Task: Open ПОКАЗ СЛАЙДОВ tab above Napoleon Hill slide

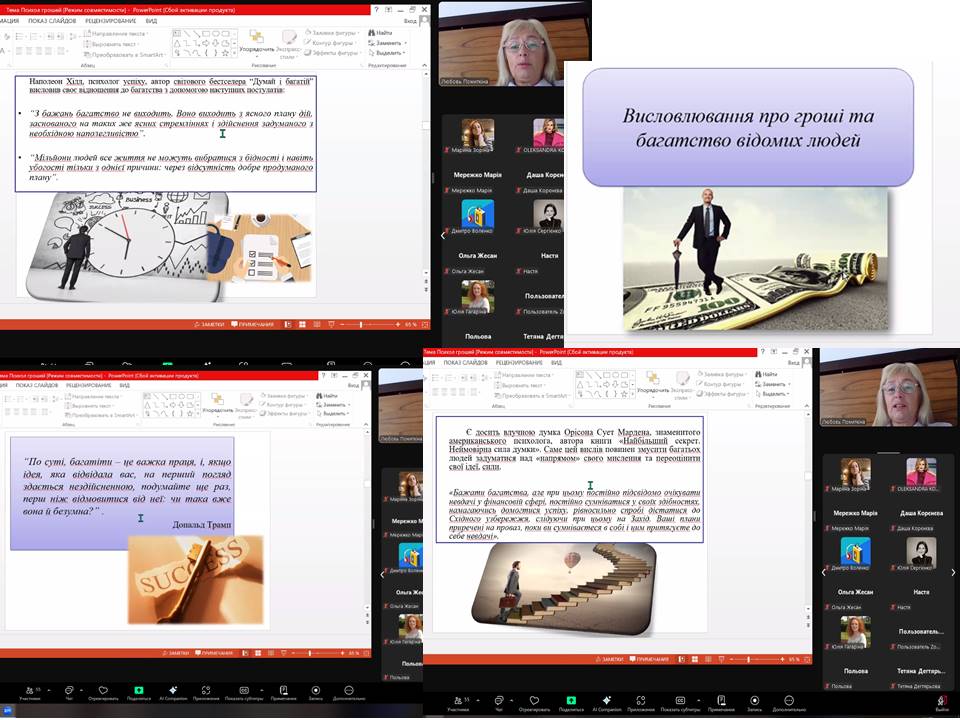Action: coord(51,20)
